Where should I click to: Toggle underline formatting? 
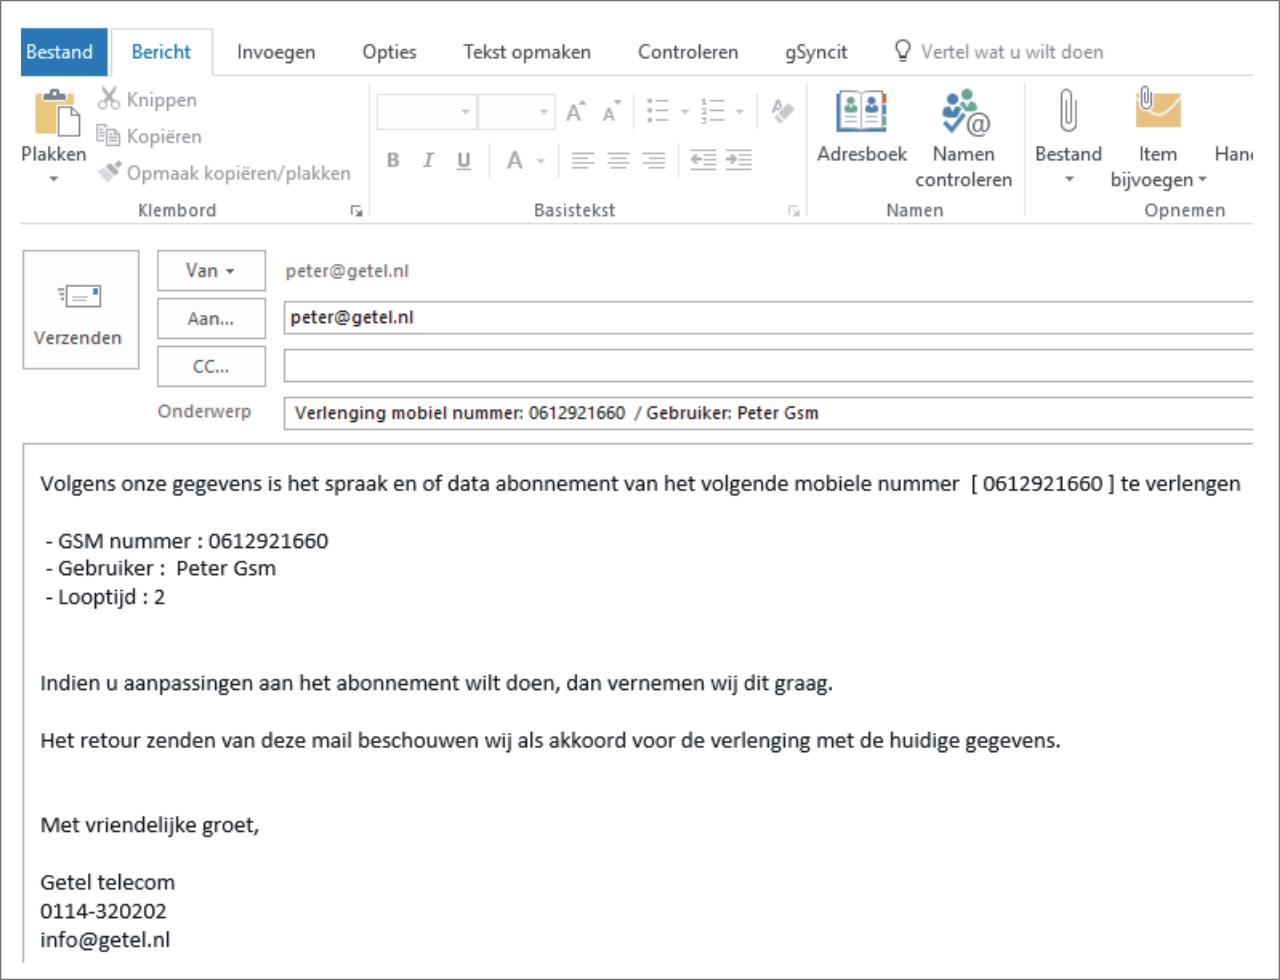click(x=463, y=161)
